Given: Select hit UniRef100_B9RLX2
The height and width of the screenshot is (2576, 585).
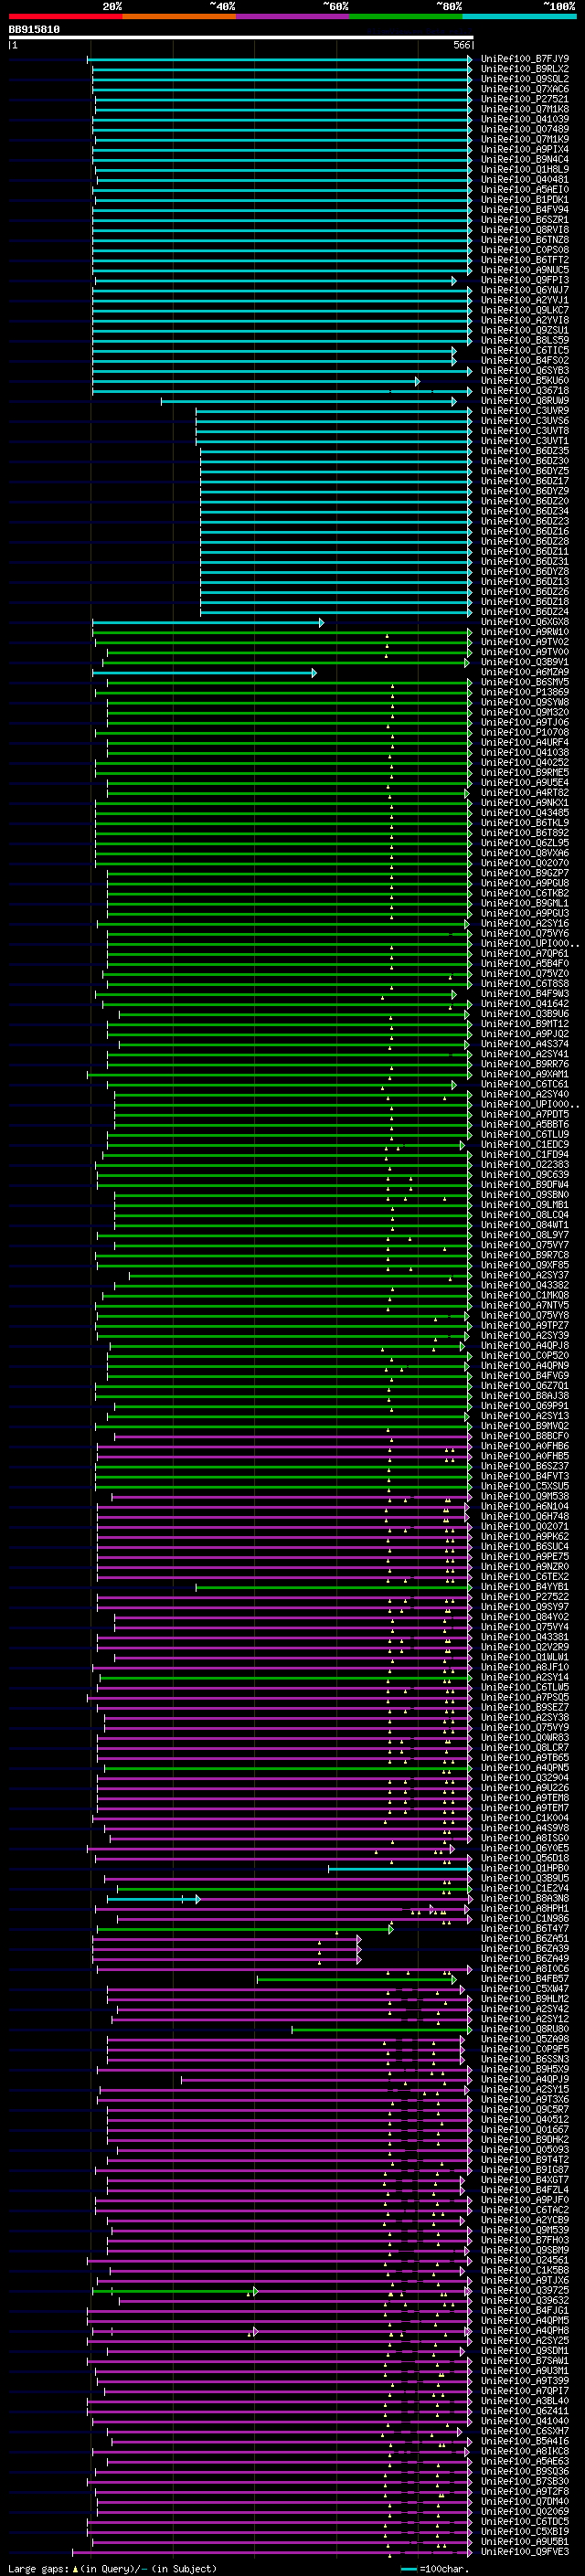Looking at the screenshot, I should pos(525,69).
